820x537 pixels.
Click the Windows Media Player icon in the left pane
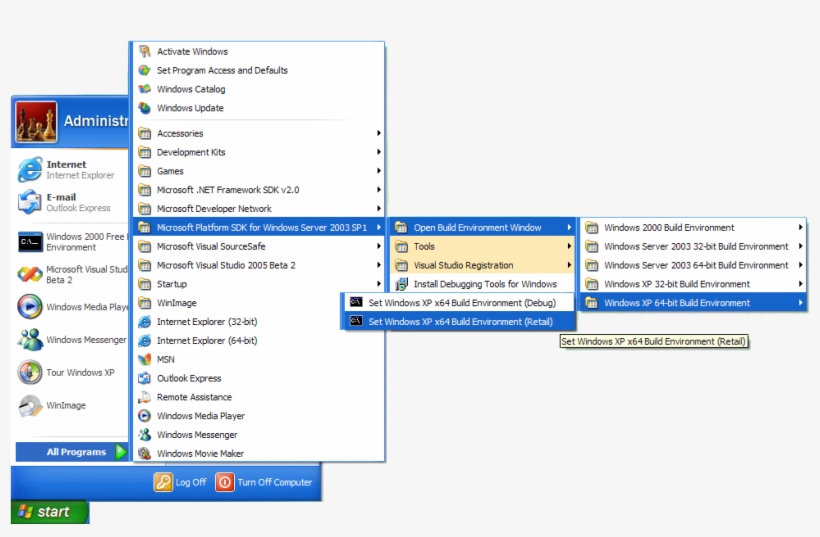point(30,306)
